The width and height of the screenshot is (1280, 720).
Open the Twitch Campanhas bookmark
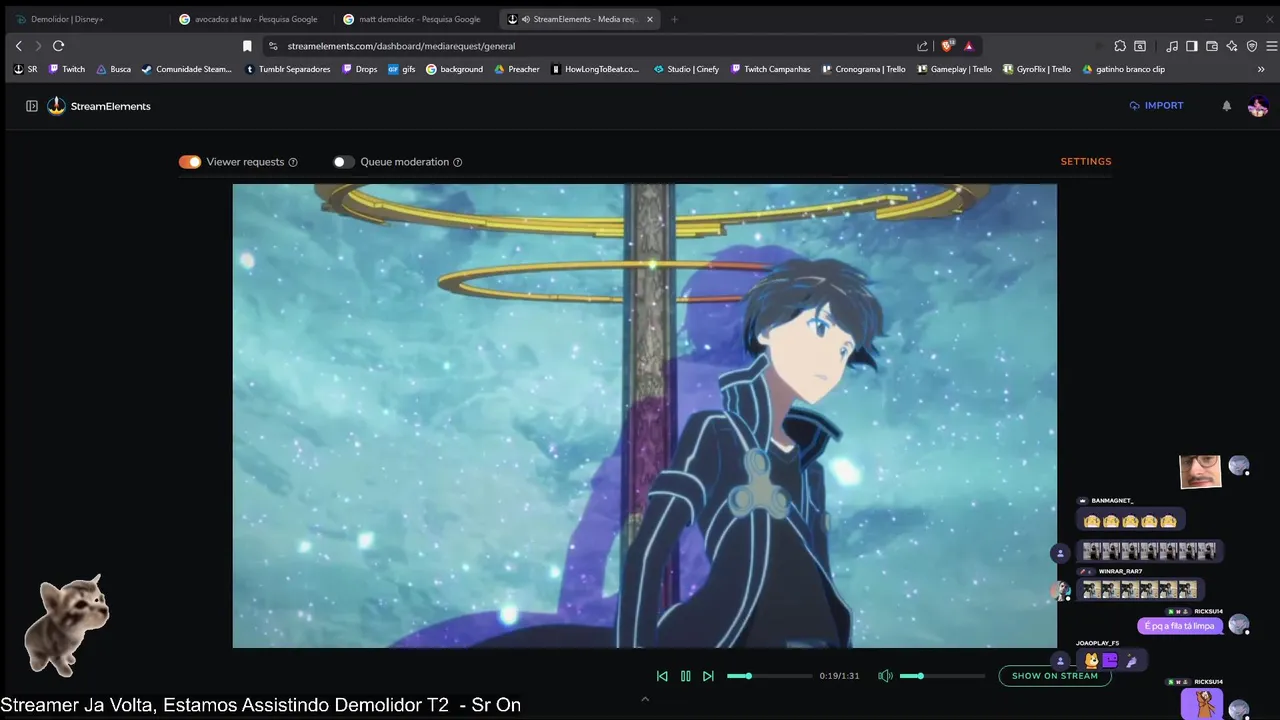[770, 69]
